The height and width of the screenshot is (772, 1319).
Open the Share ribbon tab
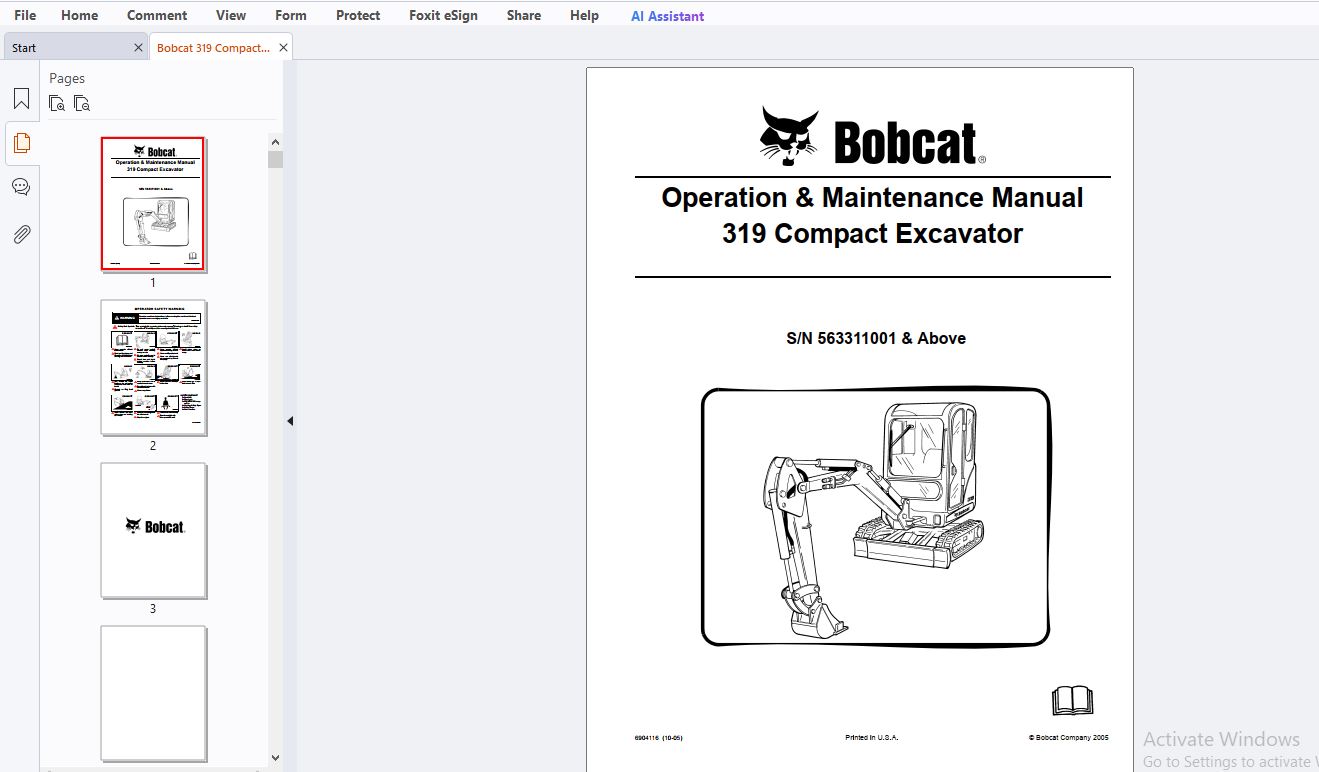click(523, 15)
